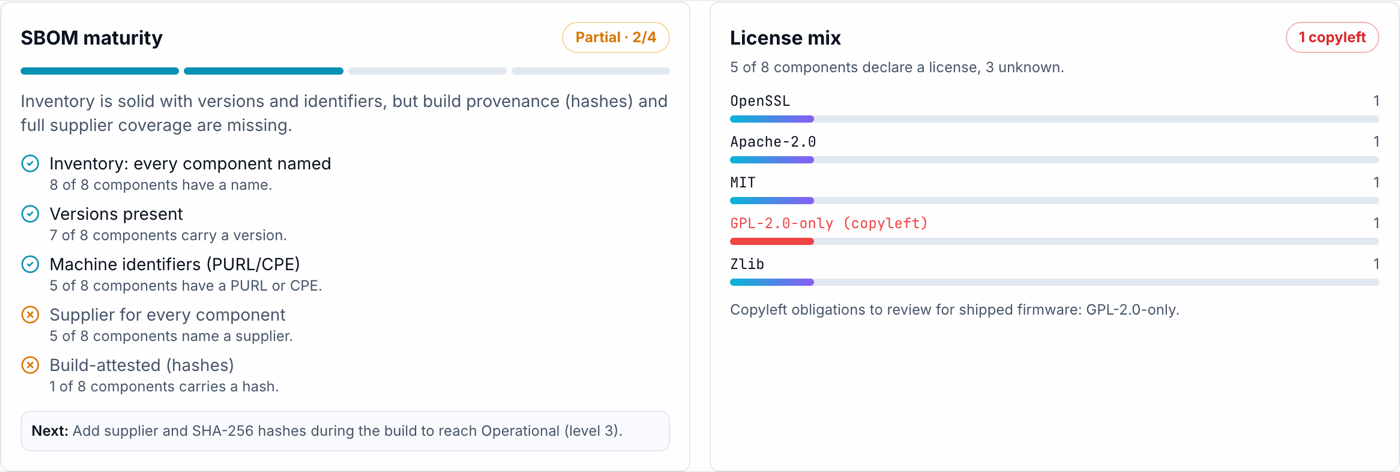The width and height of the screenshot is (1400, 472).
Task: Click the MIT license bar
Action: tap(1055, 201)
